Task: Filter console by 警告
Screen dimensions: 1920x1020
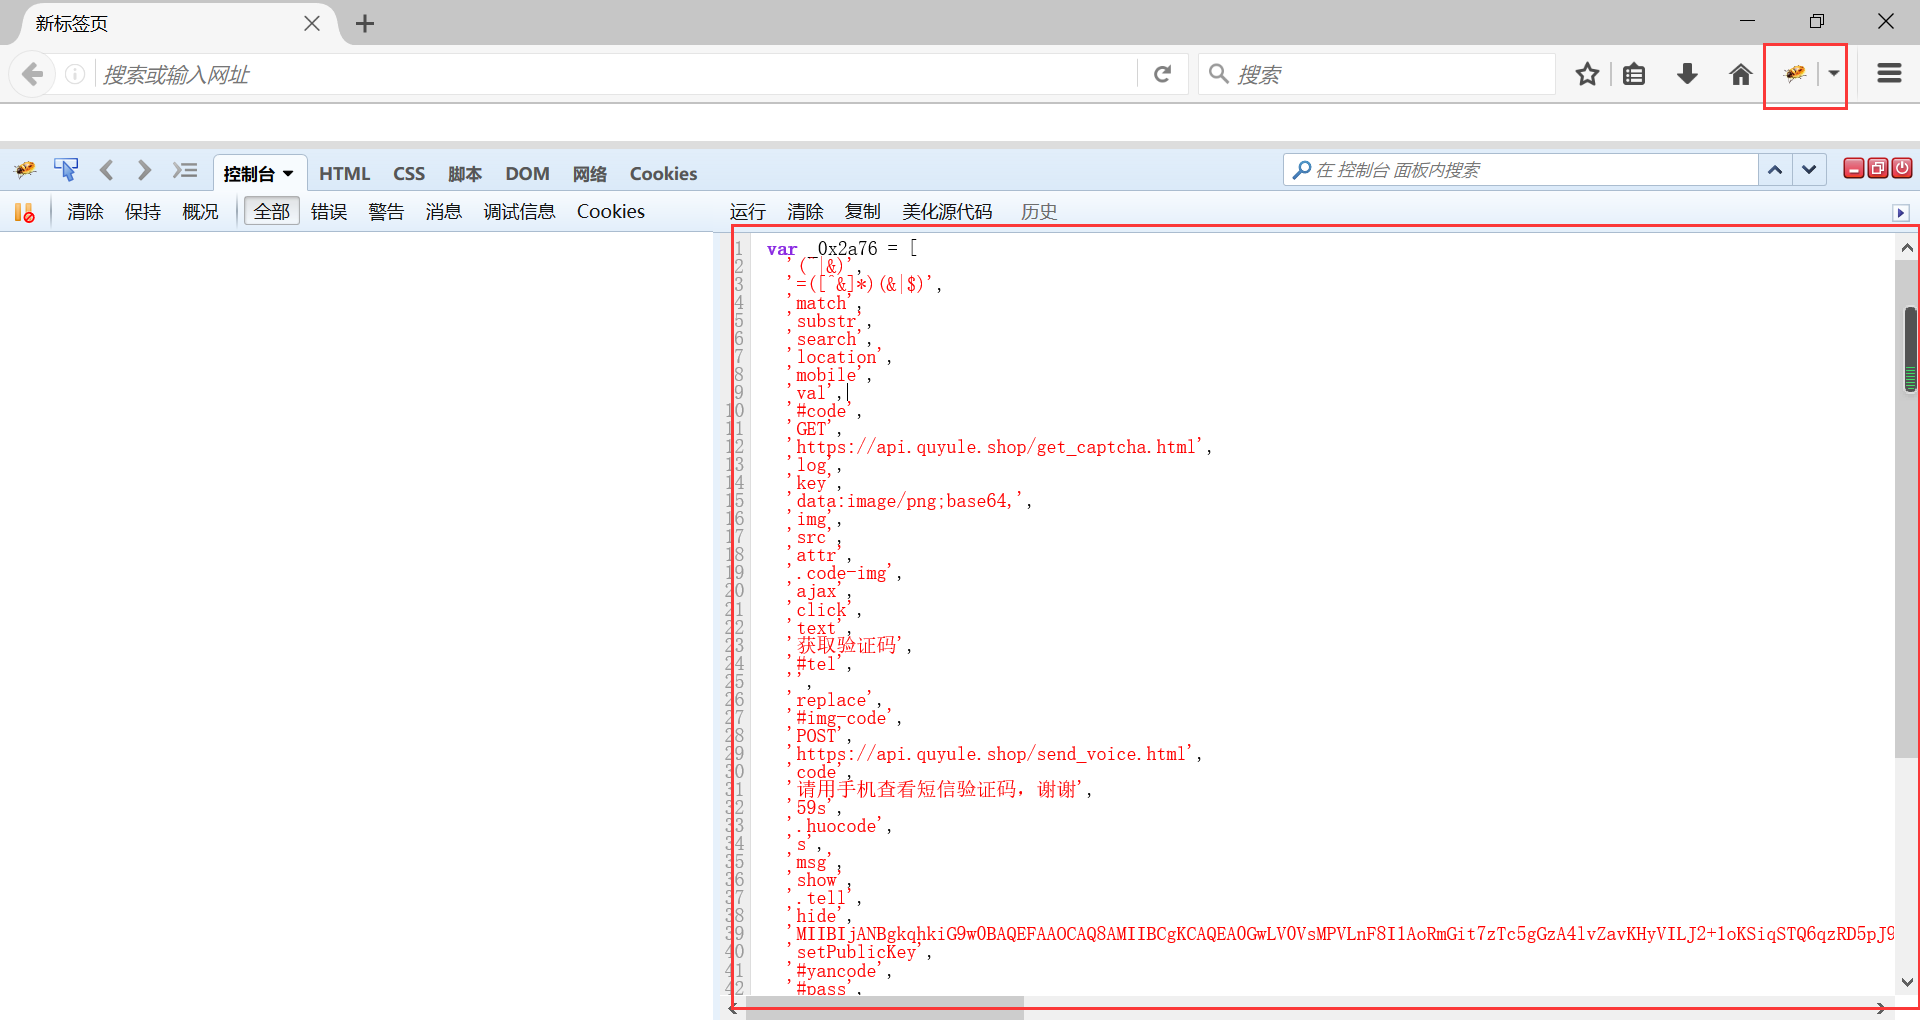Action: (x=386, y=212)
